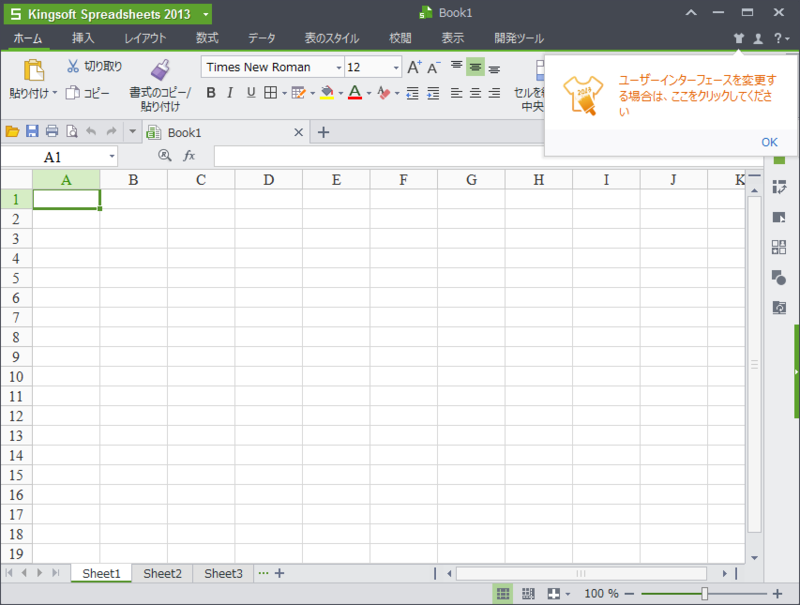Open the Name Box A1 dropdown

(x=112, y=156)
